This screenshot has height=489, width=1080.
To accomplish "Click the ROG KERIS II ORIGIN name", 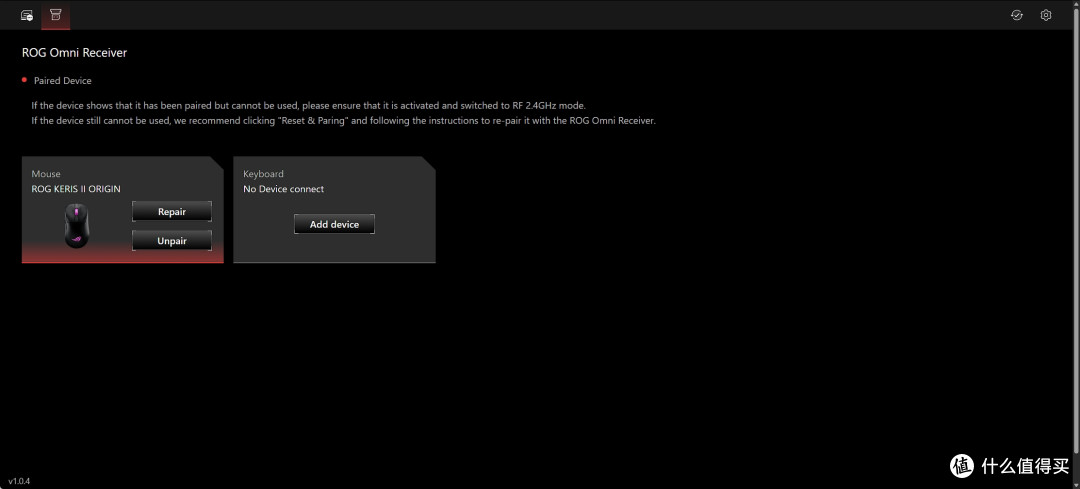I will click(x=76, y=189).
